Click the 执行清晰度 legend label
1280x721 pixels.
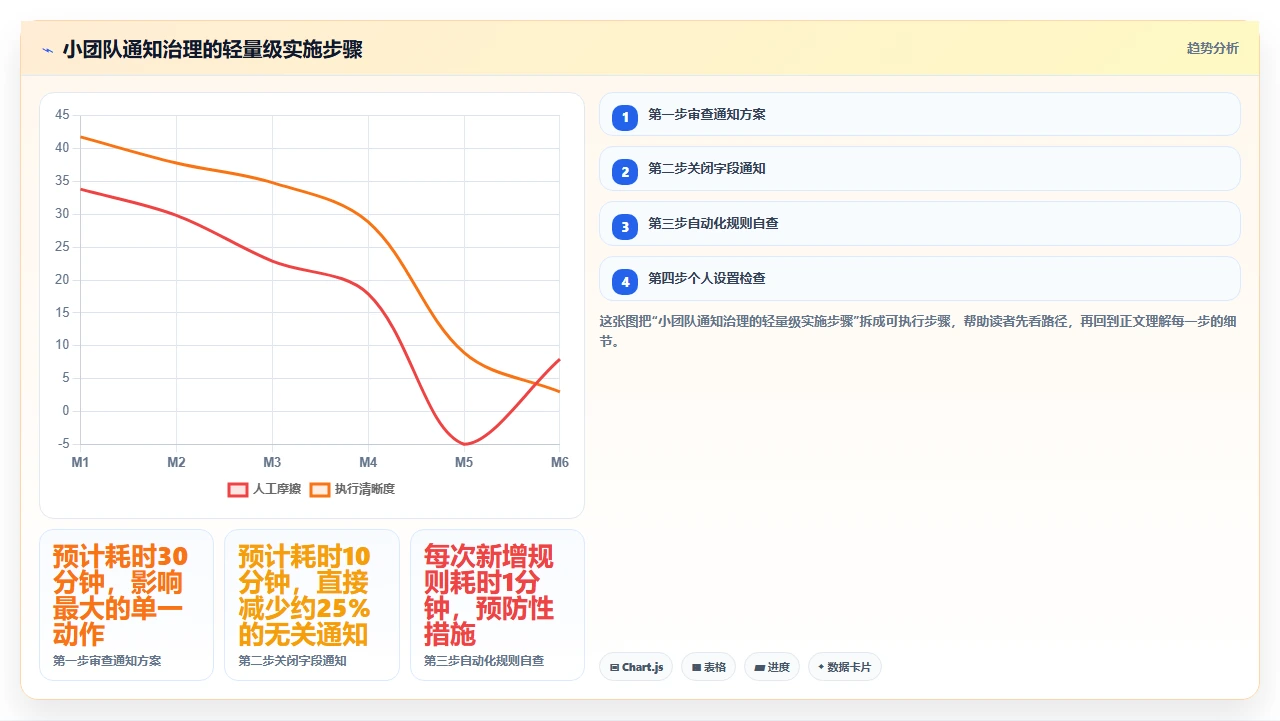pos(365,489)
